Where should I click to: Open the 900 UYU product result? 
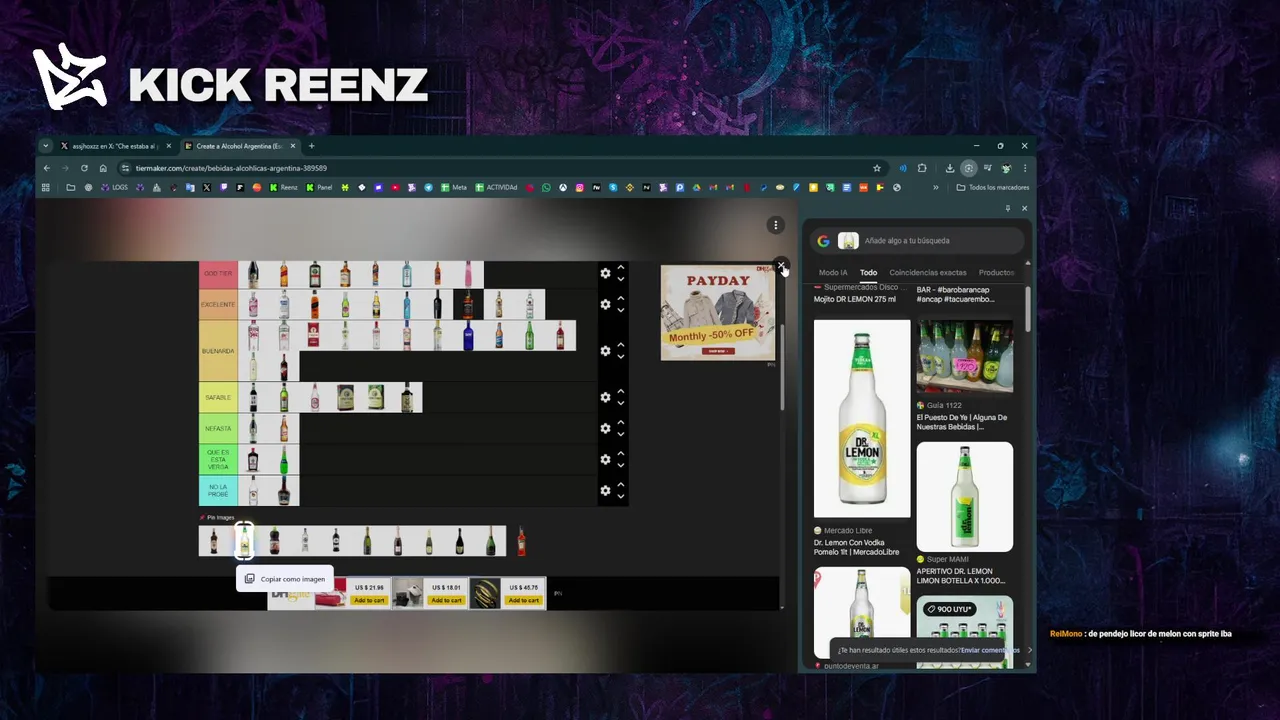coord(965,630)
